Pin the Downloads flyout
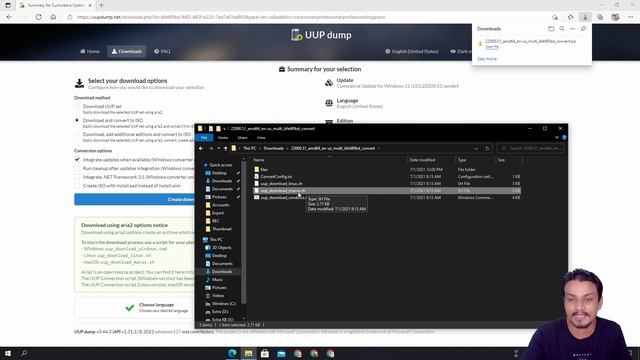 pos(583,29)
